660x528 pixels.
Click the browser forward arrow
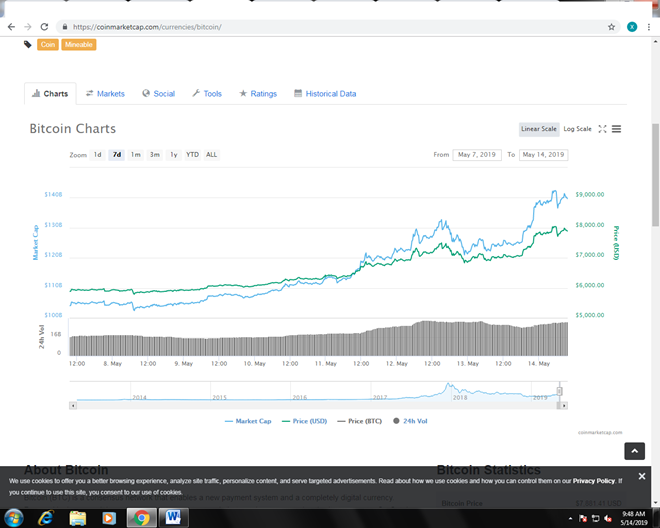pos(28,27)
